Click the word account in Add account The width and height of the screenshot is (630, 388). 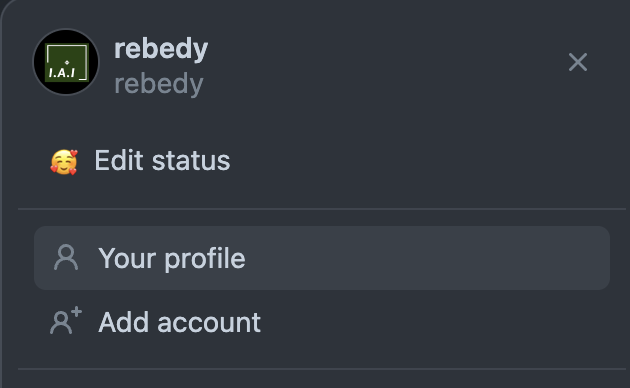pos(209,323)
